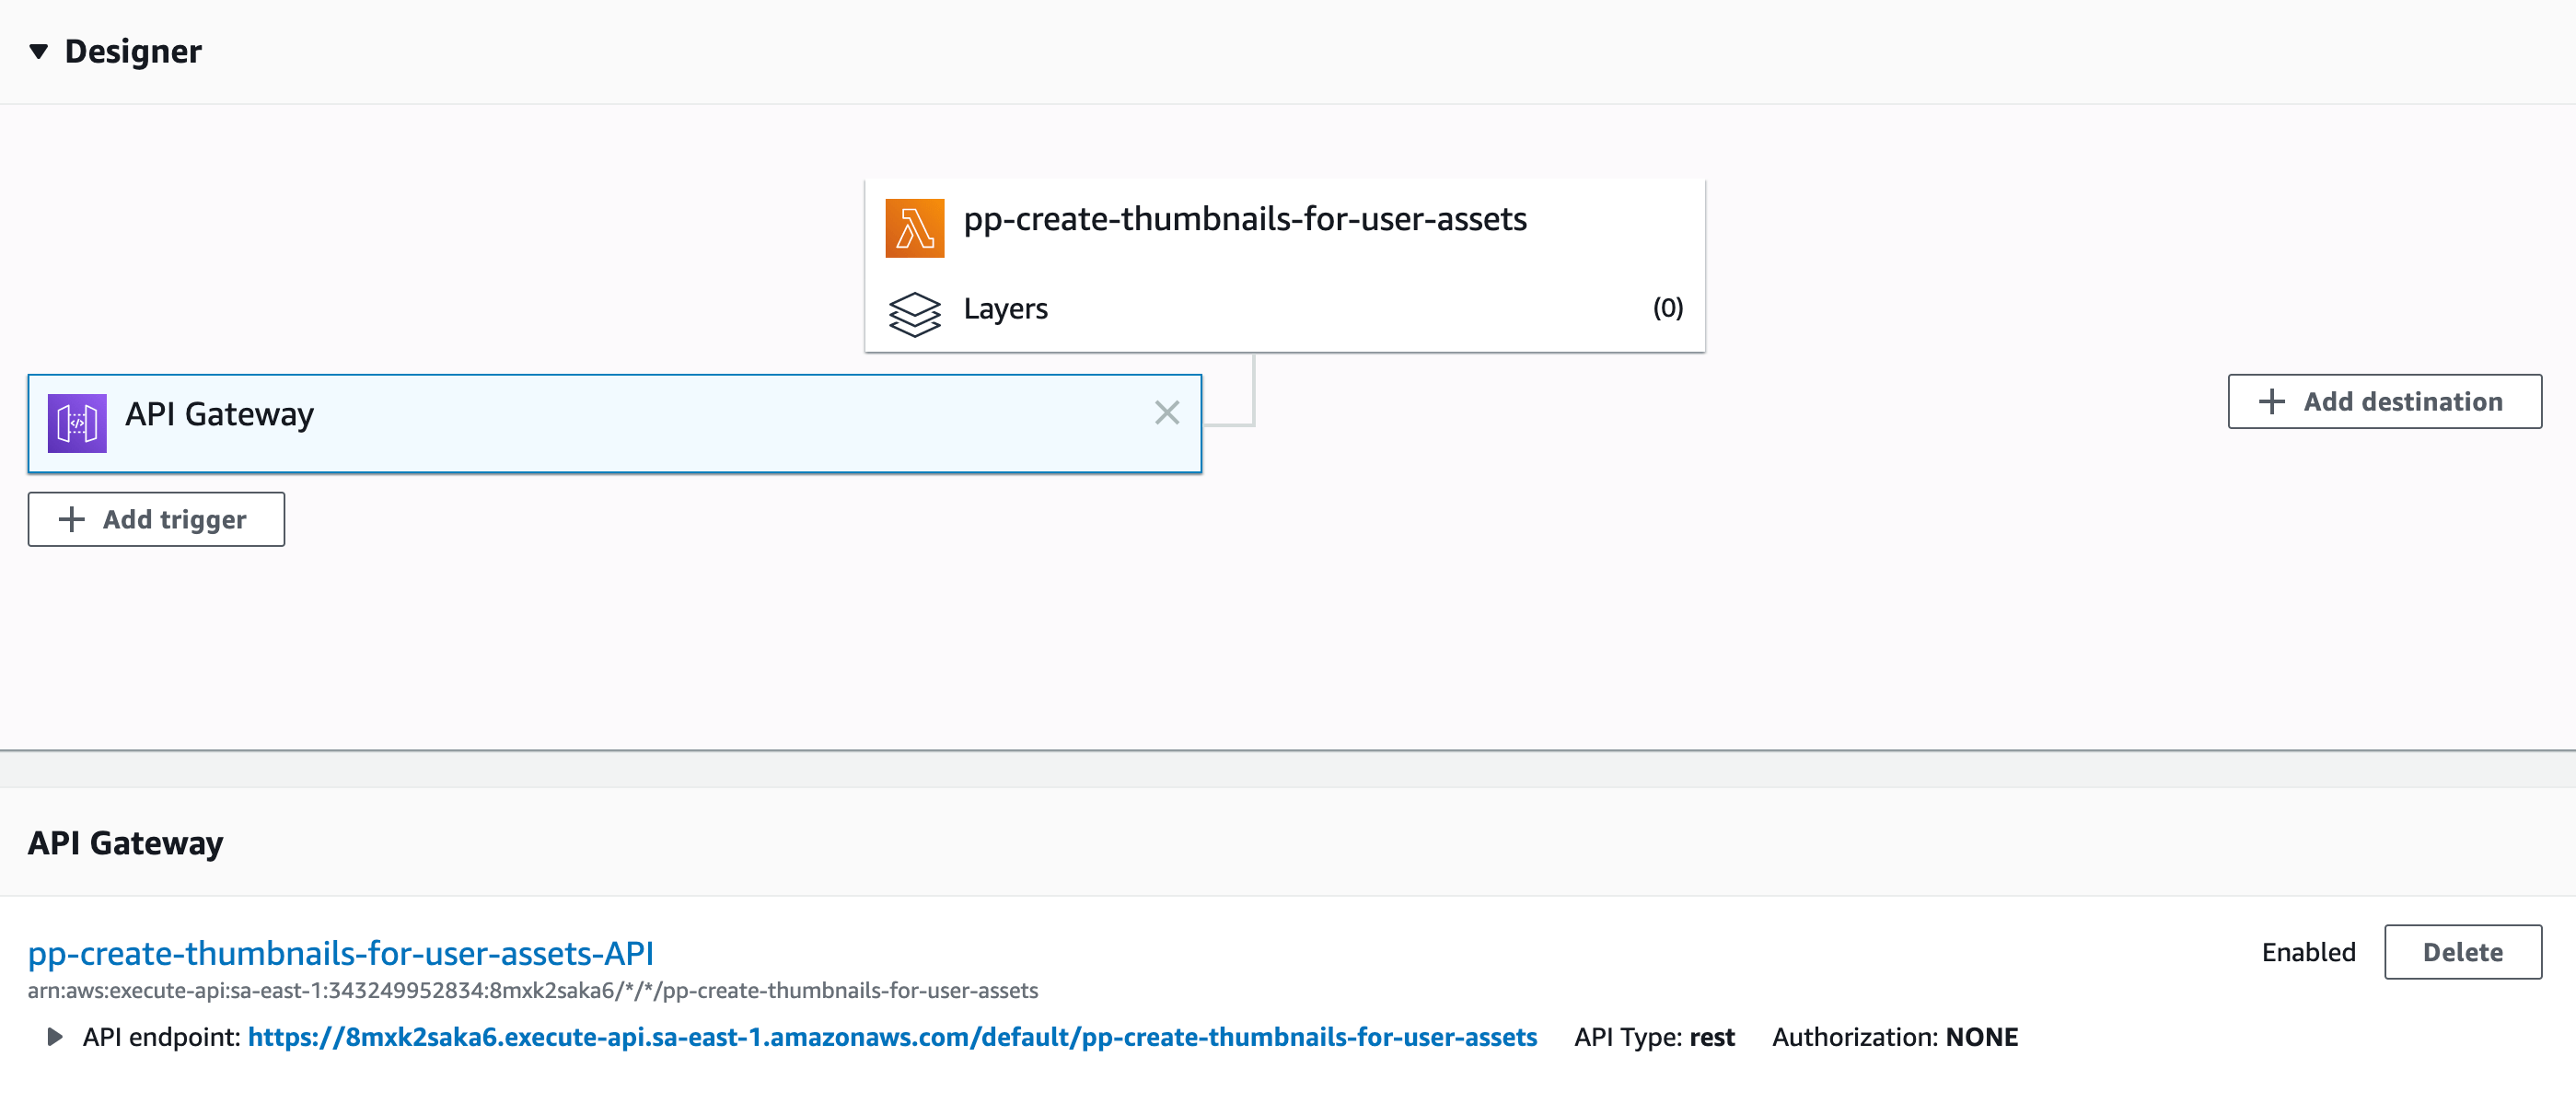Click the Designer header title
This screenshot has width=2576, height=1103.
point(132,50)
